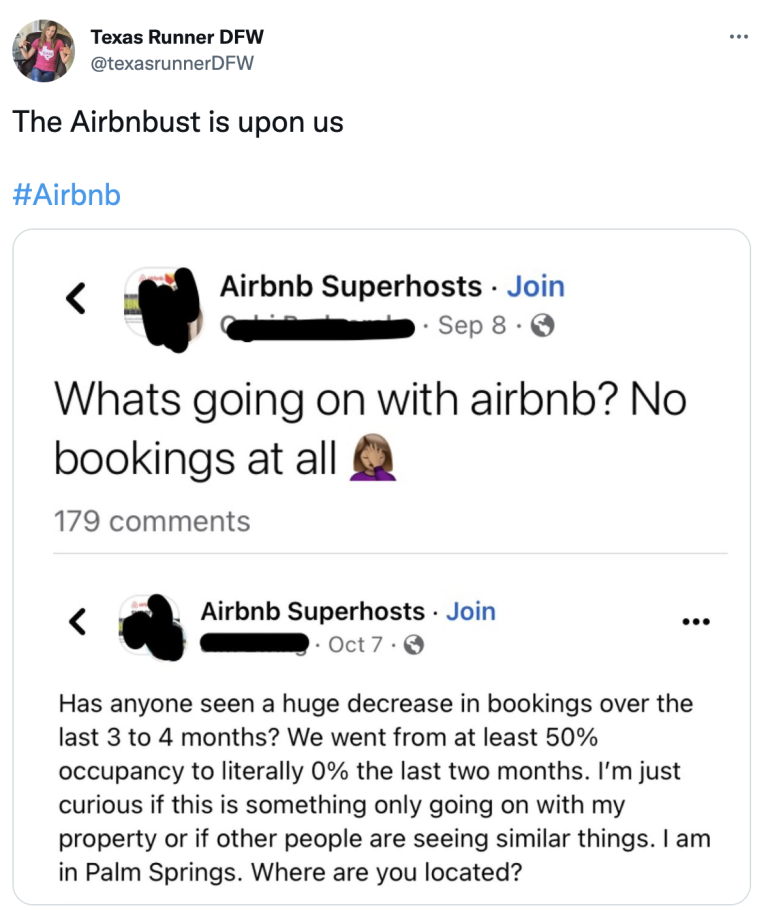This screenshot has width=770, height=910.
Task: Go back using the first post's chevron
Action: [74, 297]
